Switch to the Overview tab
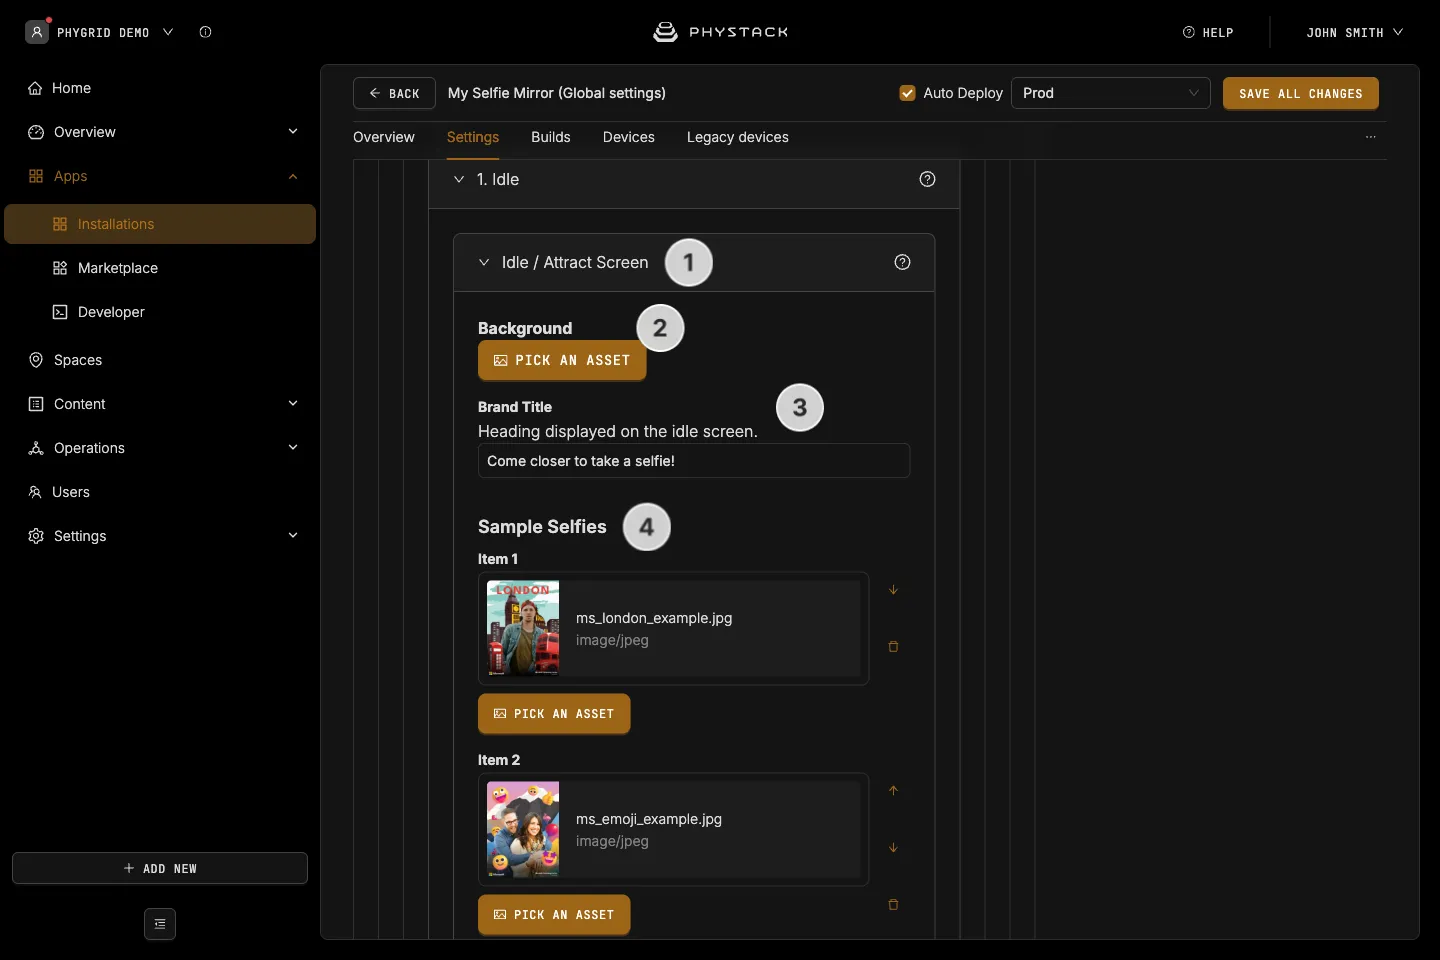Viewport: 1440px width, 960px height. click(x=384, y=137)
